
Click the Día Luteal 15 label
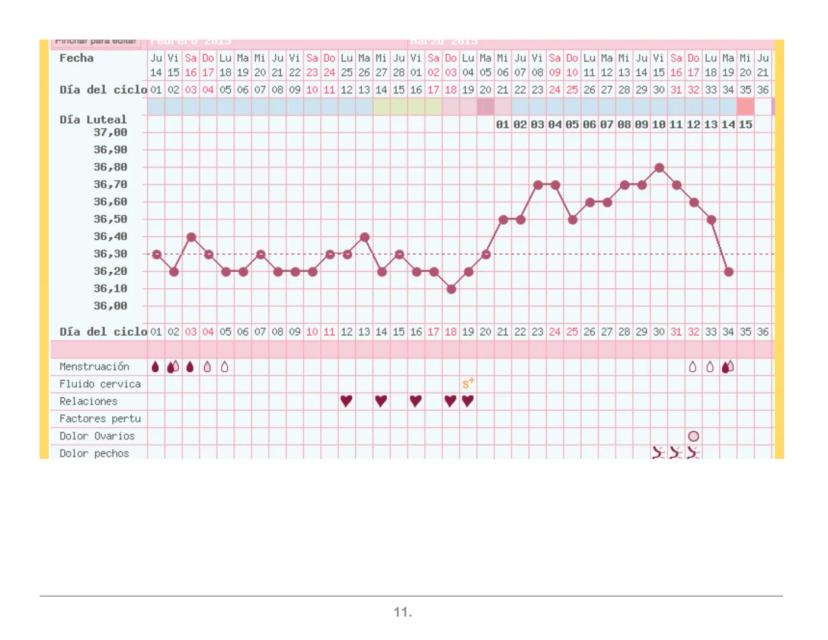click(745, 124)
